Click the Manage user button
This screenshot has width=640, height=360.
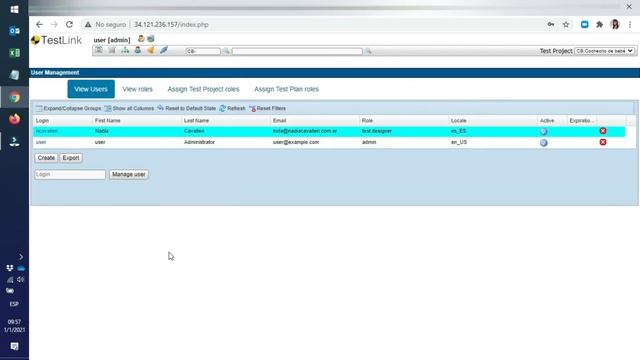click(129, 174)
